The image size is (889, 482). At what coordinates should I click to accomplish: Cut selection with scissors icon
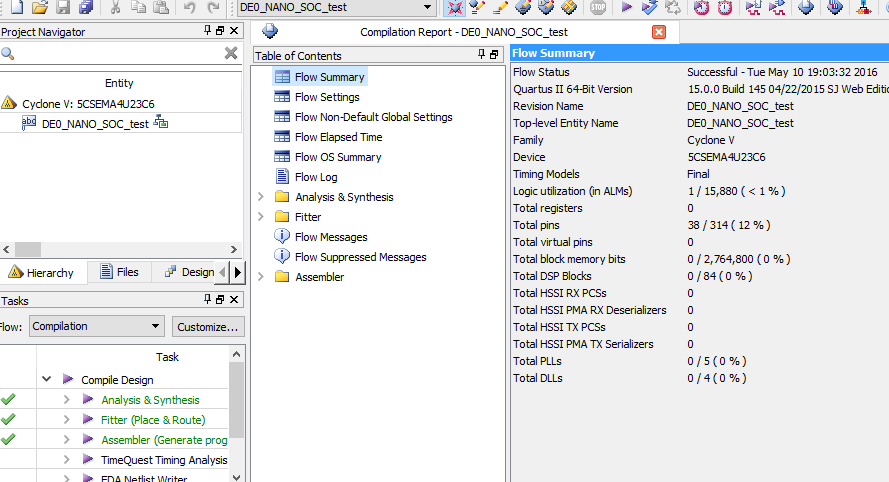[x=115, y=7]
